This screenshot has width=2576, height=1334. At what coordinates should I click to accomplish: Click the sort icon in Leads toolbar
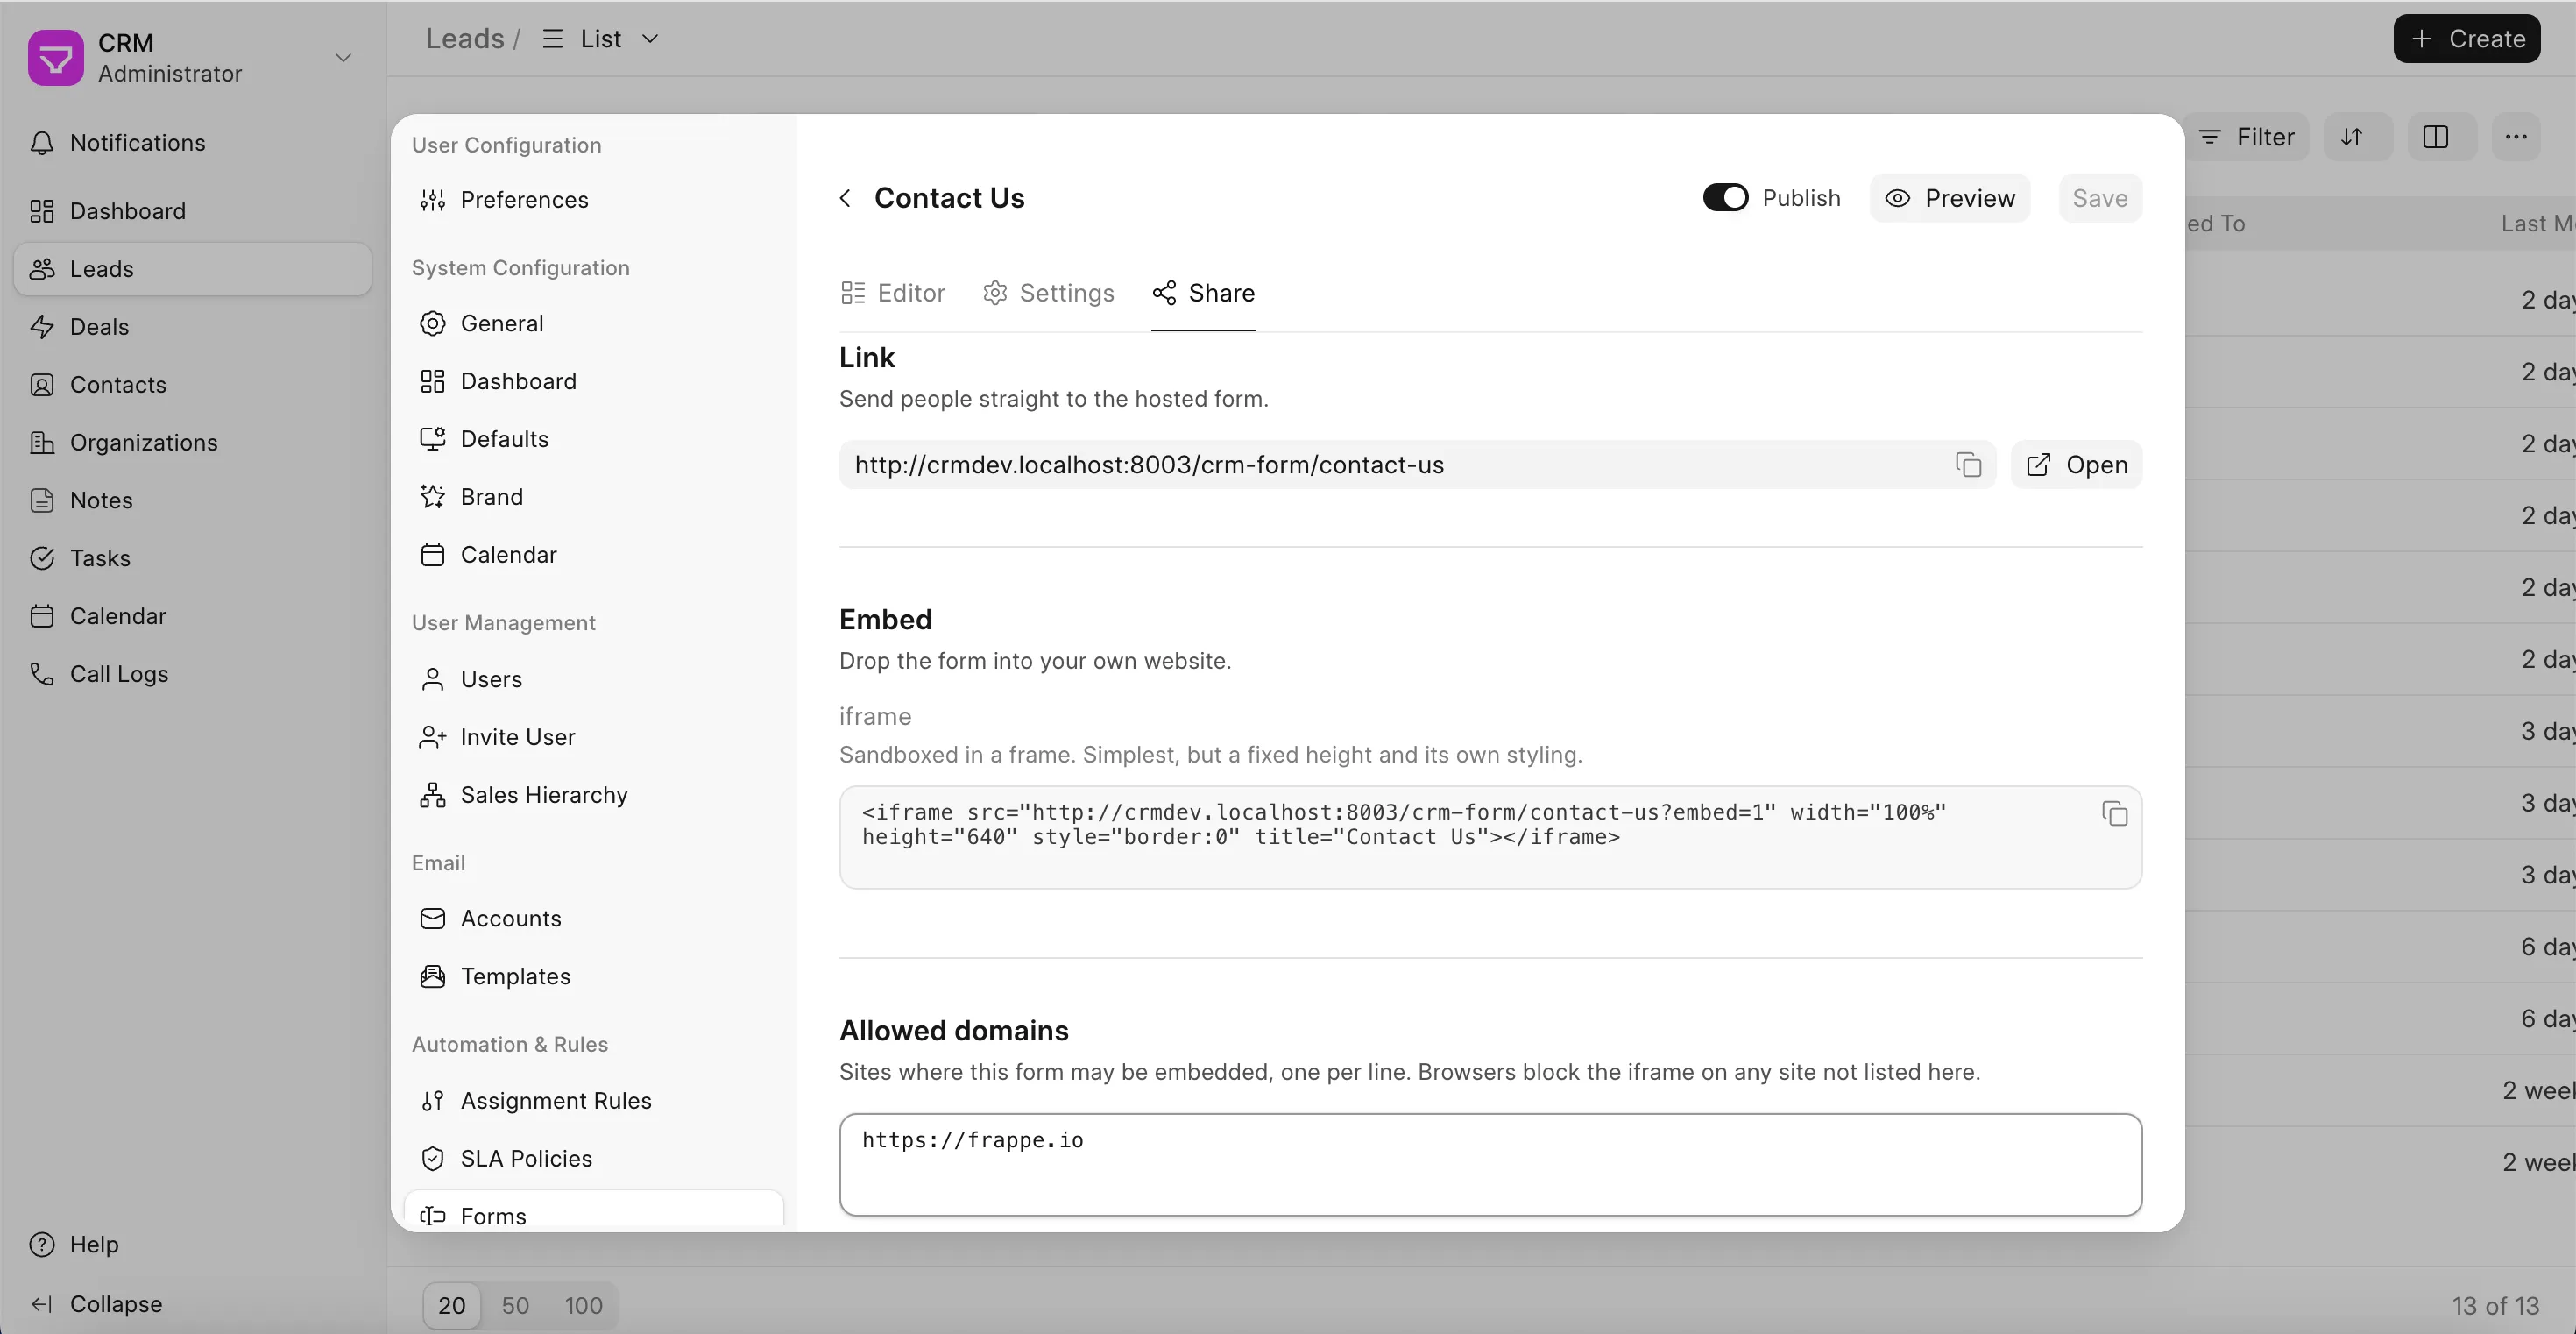click(2352, 137)
